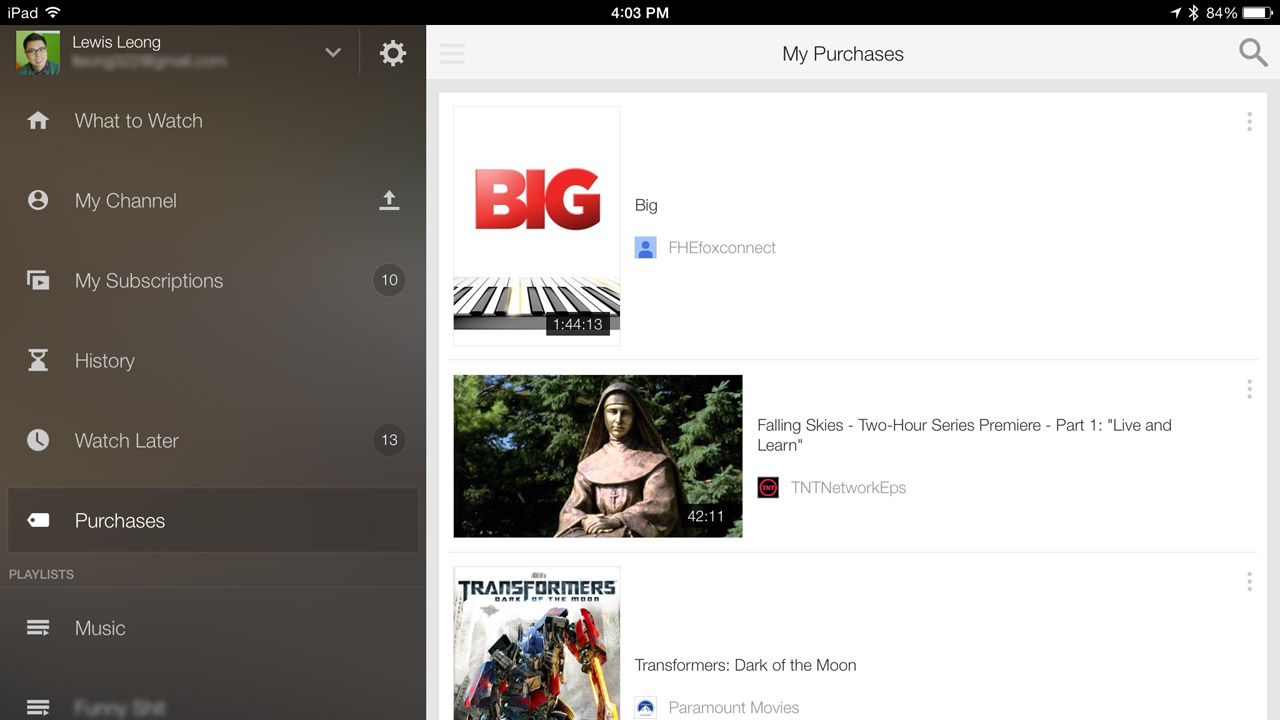Open the settings gear icon
This screenshot has width=1280, height=720.
point(393,53)
